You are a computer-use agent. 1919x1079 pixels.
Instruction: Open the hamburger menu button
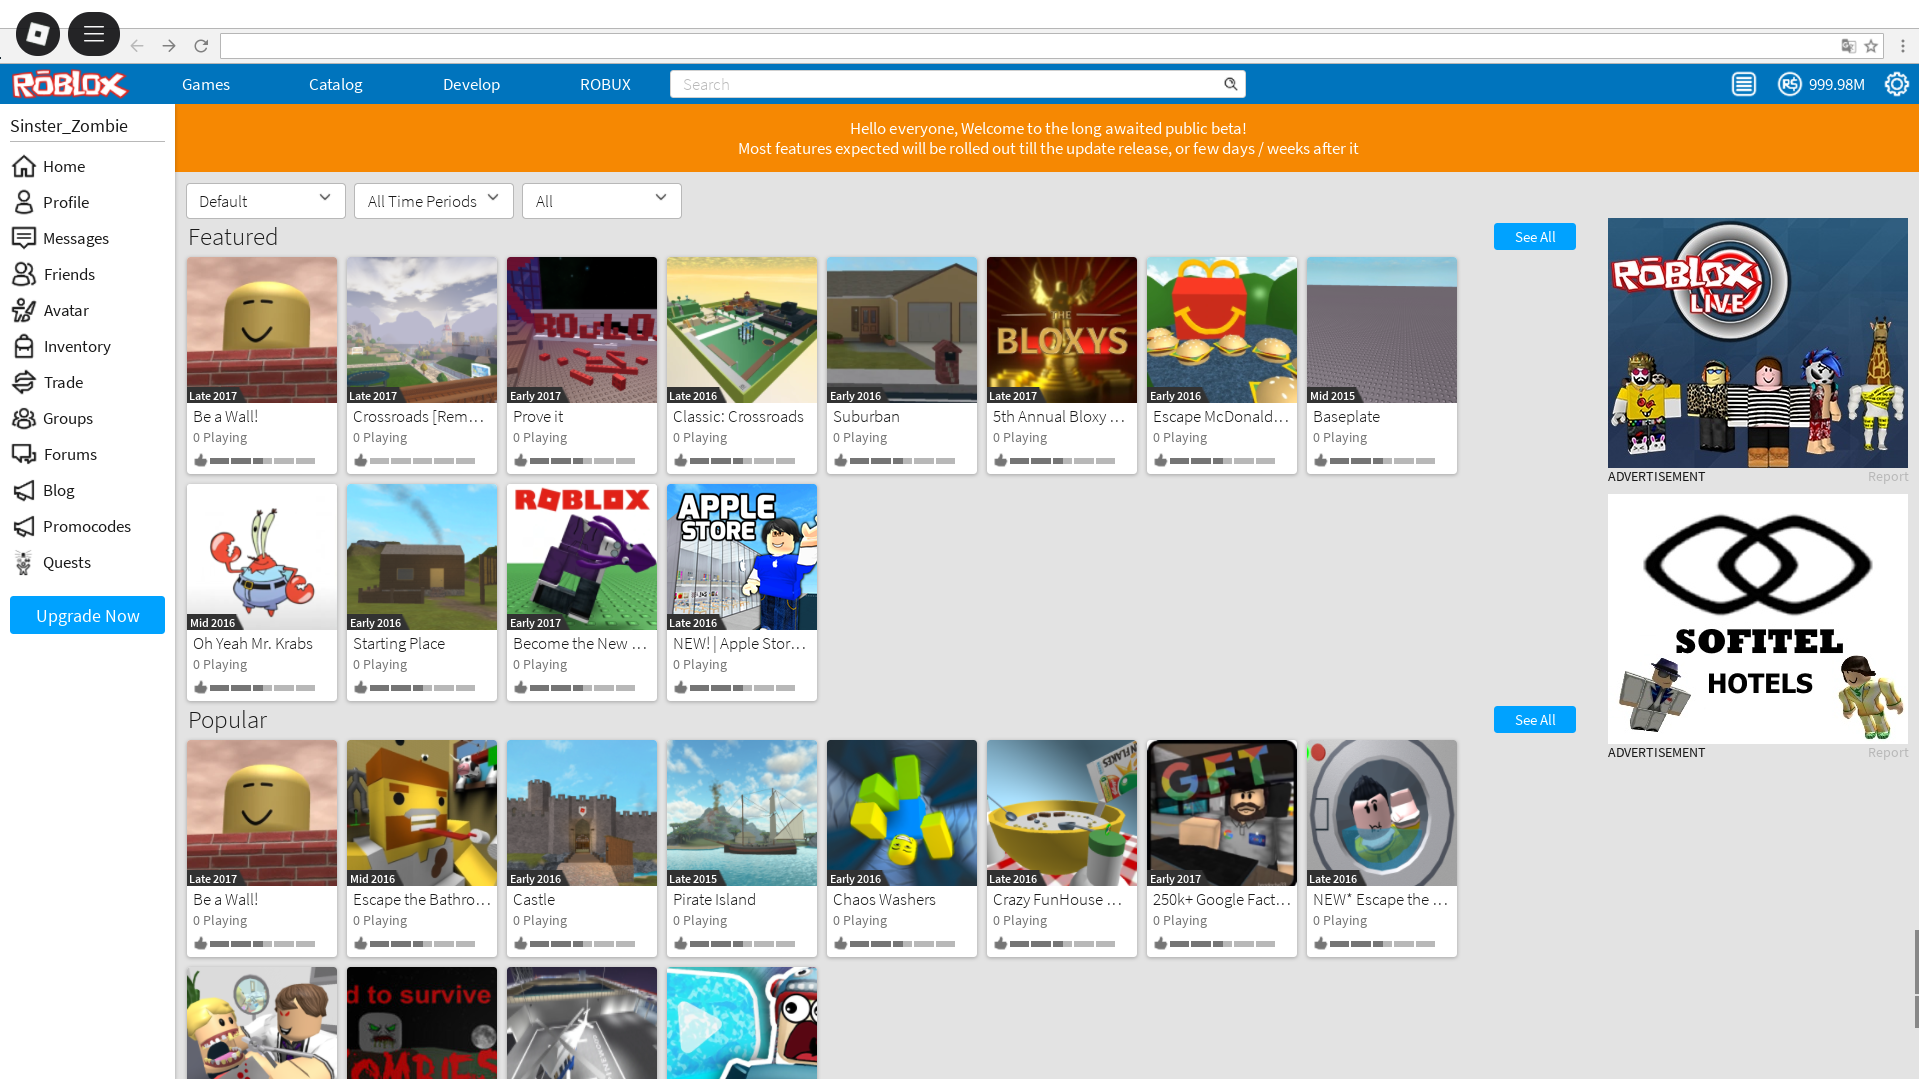click(x=94, y=35)
